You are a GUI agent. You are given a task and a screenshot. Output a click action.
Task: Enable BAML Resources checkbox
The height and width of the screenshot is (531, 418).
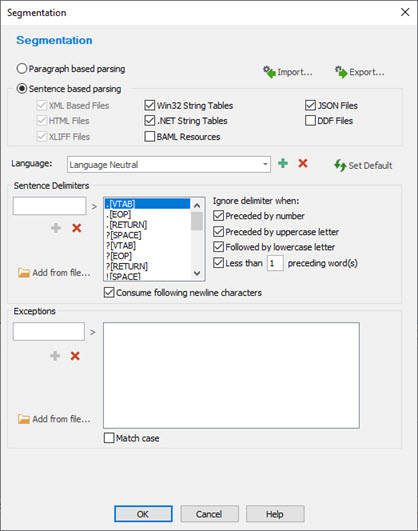[149, 136]
